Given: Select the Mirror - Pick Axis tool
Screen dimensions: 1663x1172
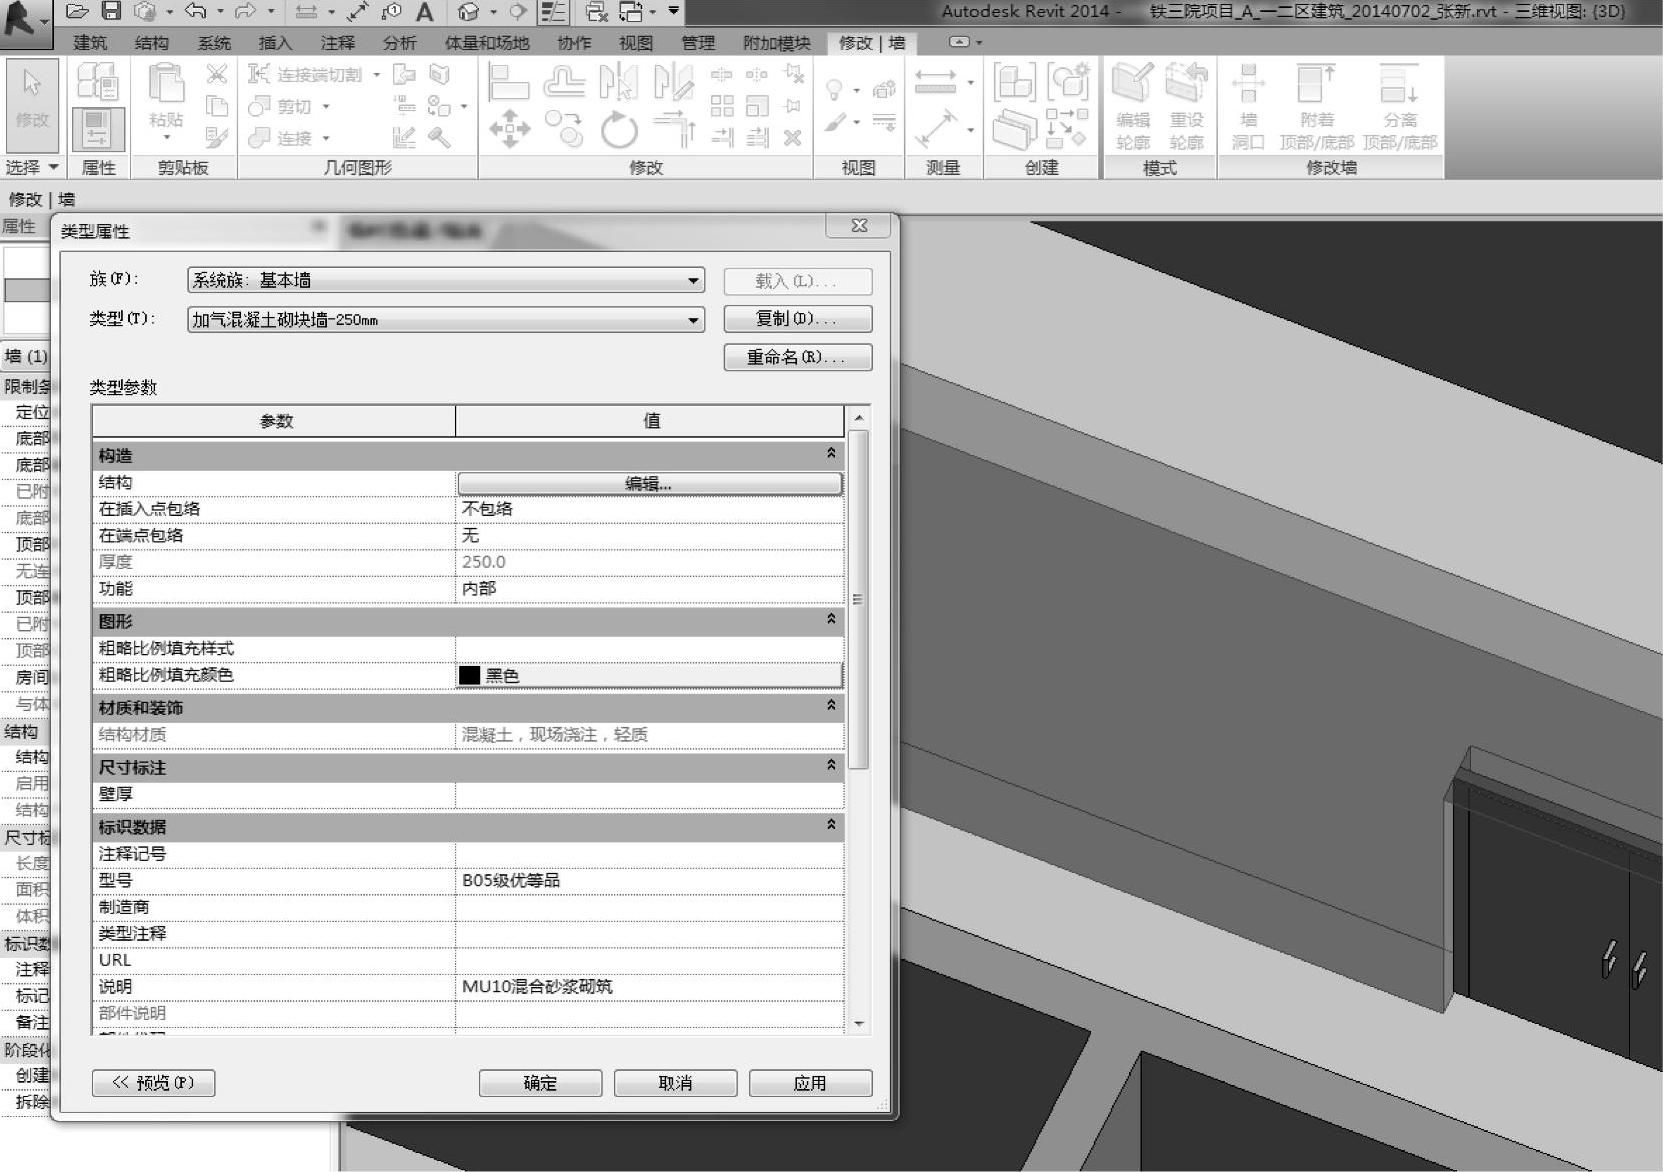Looking at the screenshot, I should 619,82.
